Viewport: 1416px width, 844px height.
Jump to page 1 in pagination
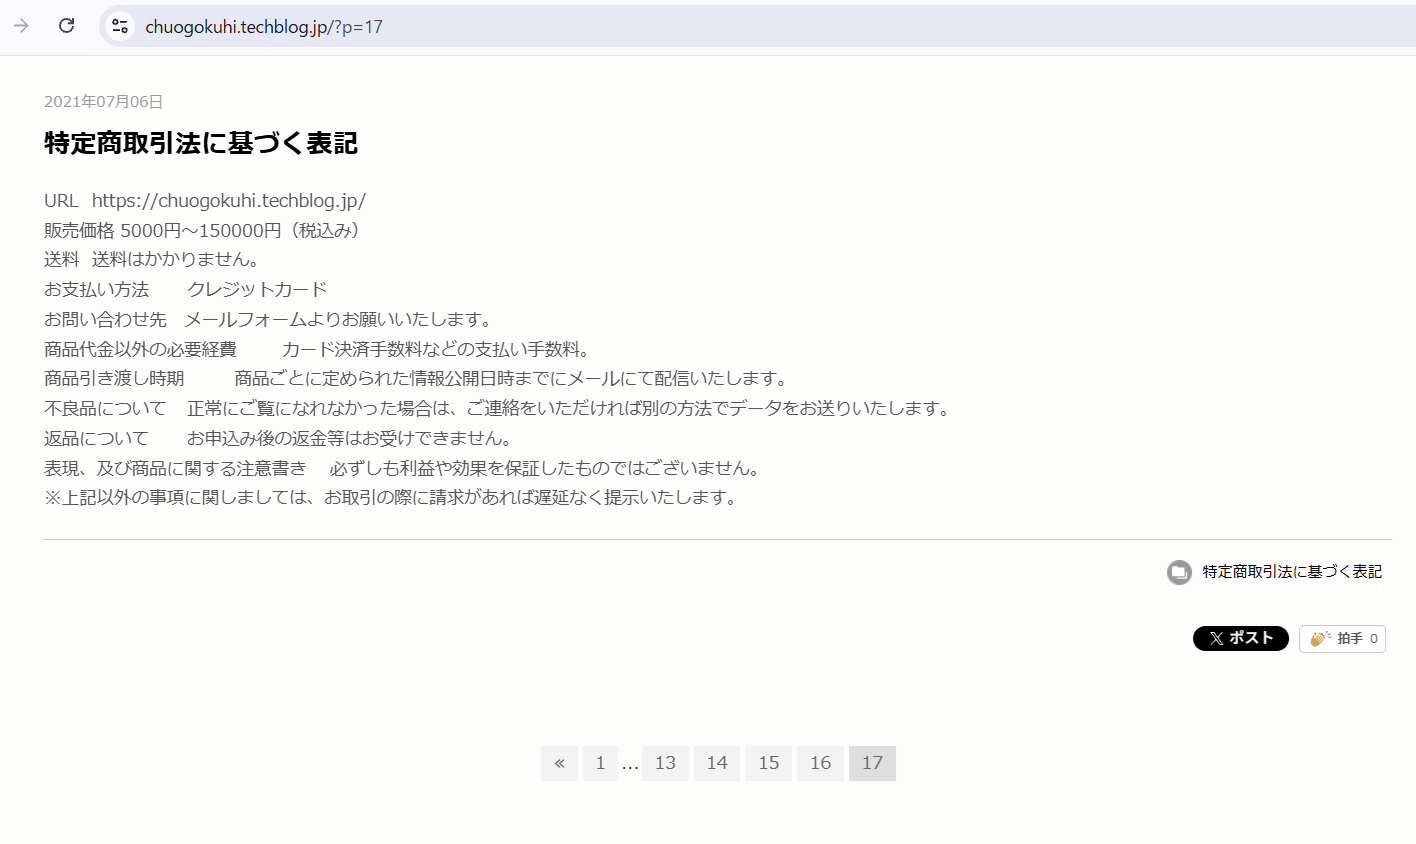(600, 763)
